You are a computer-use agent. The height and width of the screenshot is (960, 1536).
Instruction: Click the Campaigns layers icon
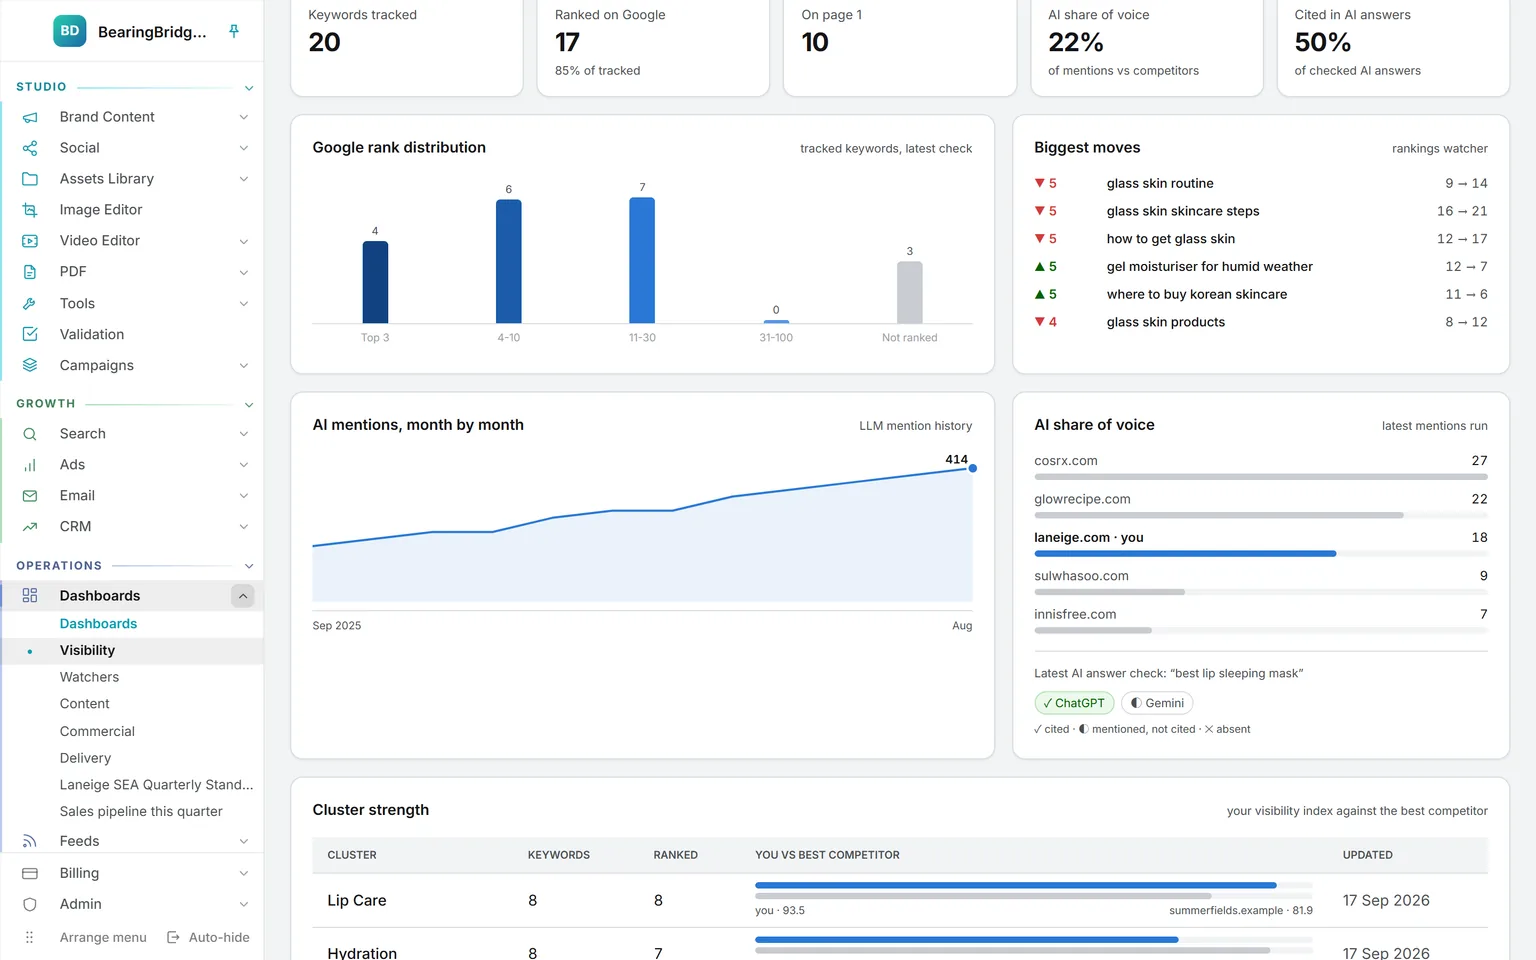(x=30, y=365)
